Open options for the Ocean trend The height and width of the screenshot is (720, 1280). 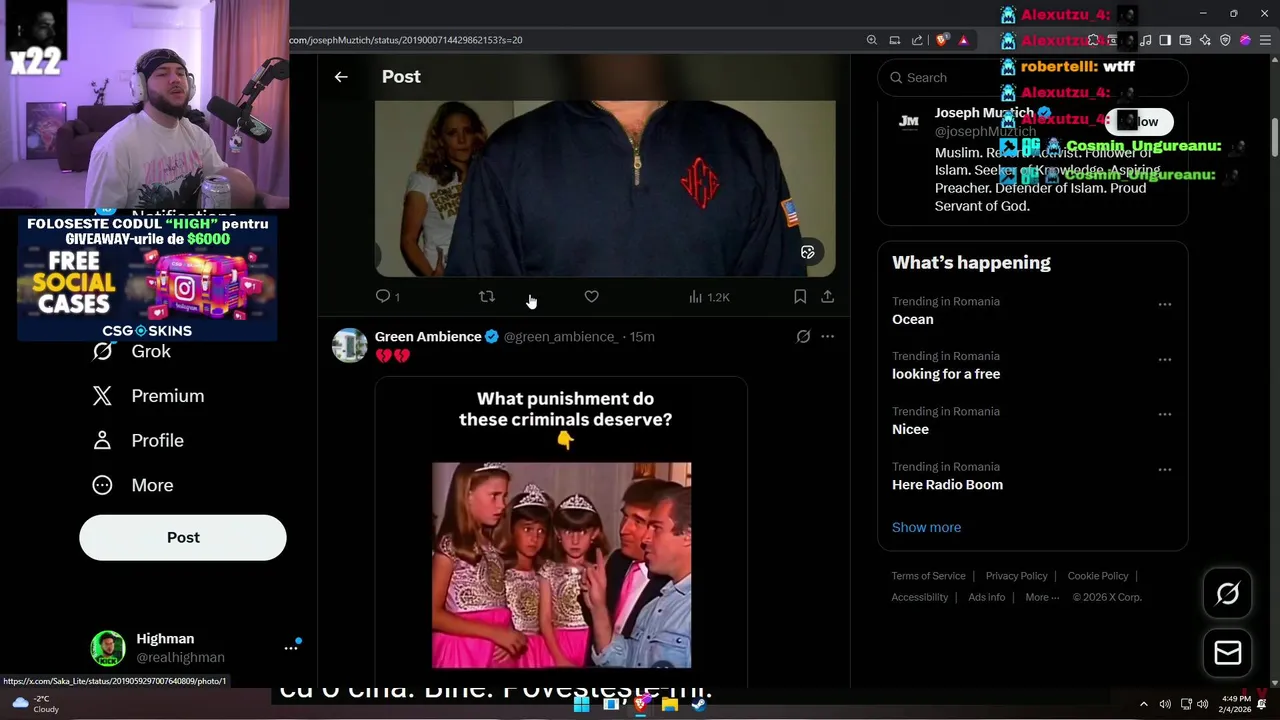1165,304
